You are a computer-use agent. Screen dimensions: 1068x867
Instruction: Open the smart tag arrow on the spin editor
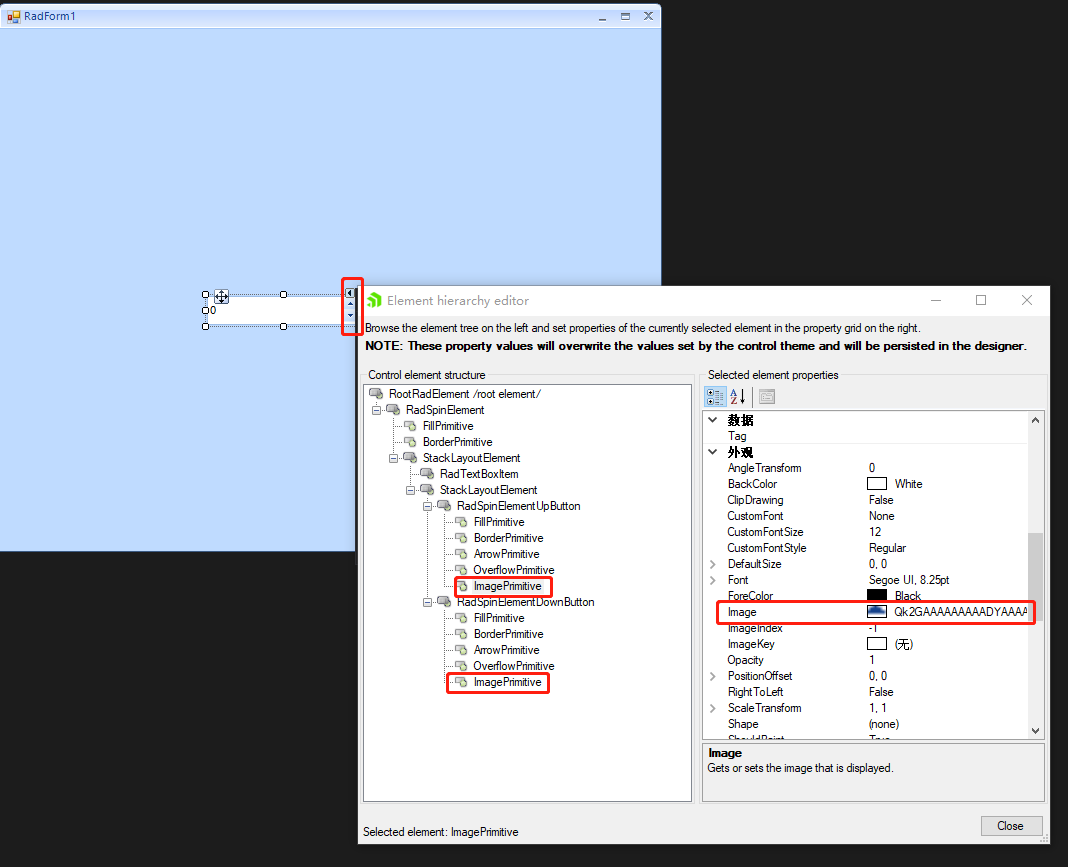[350, 293]
